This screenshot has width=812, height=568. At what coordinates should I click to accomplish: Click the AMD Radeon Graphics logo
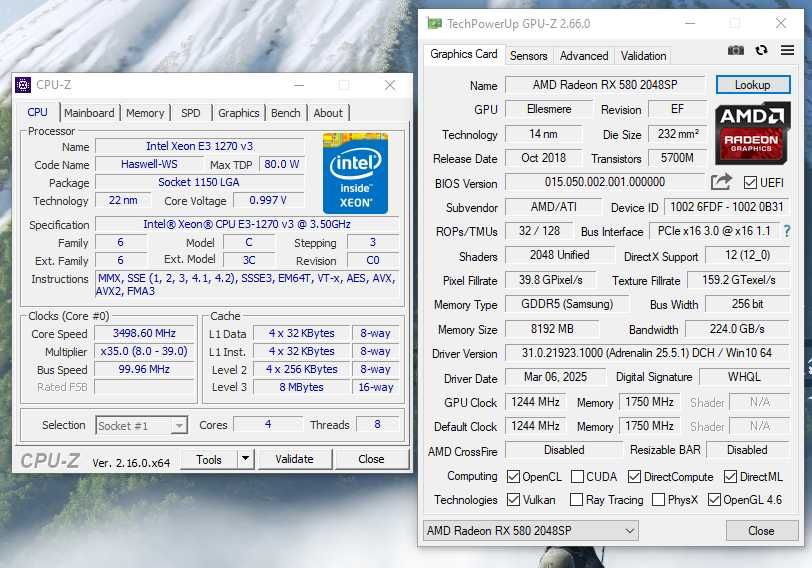(752, 134)
